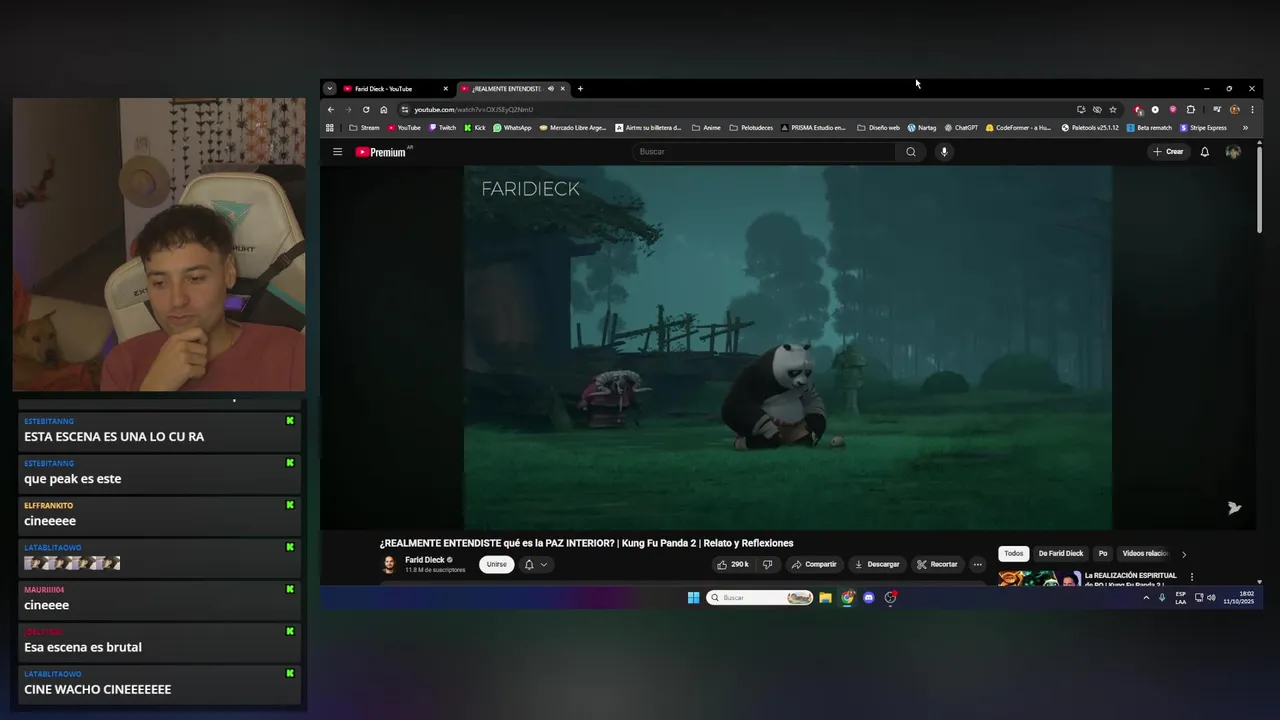Close the Farid Dieck - YouTube tab
1280x720 pixels.
446,89
